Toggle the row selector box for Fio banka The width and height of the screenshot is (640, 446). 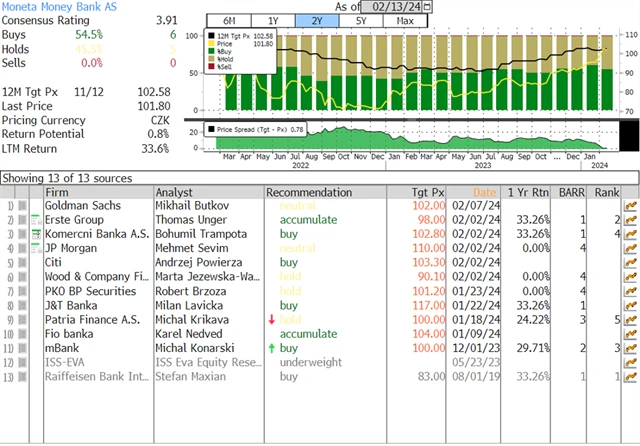(24, 333)
